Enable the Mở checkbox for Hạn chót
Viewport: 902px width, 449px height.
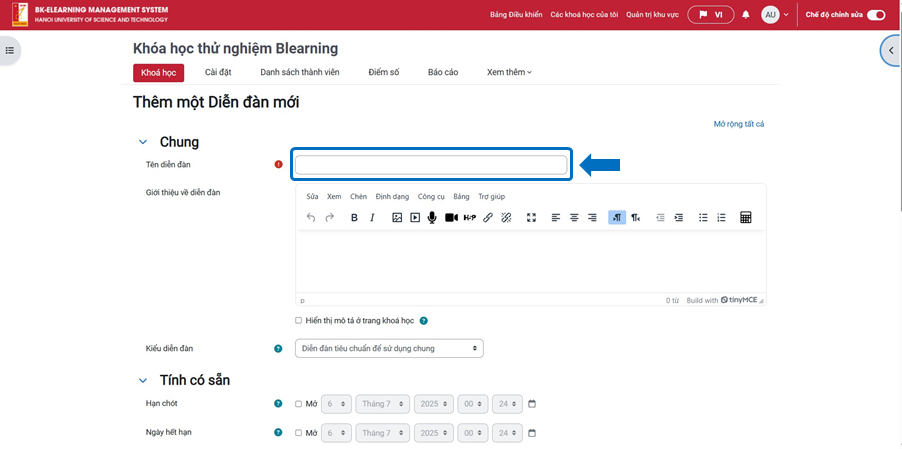[298, 404]
